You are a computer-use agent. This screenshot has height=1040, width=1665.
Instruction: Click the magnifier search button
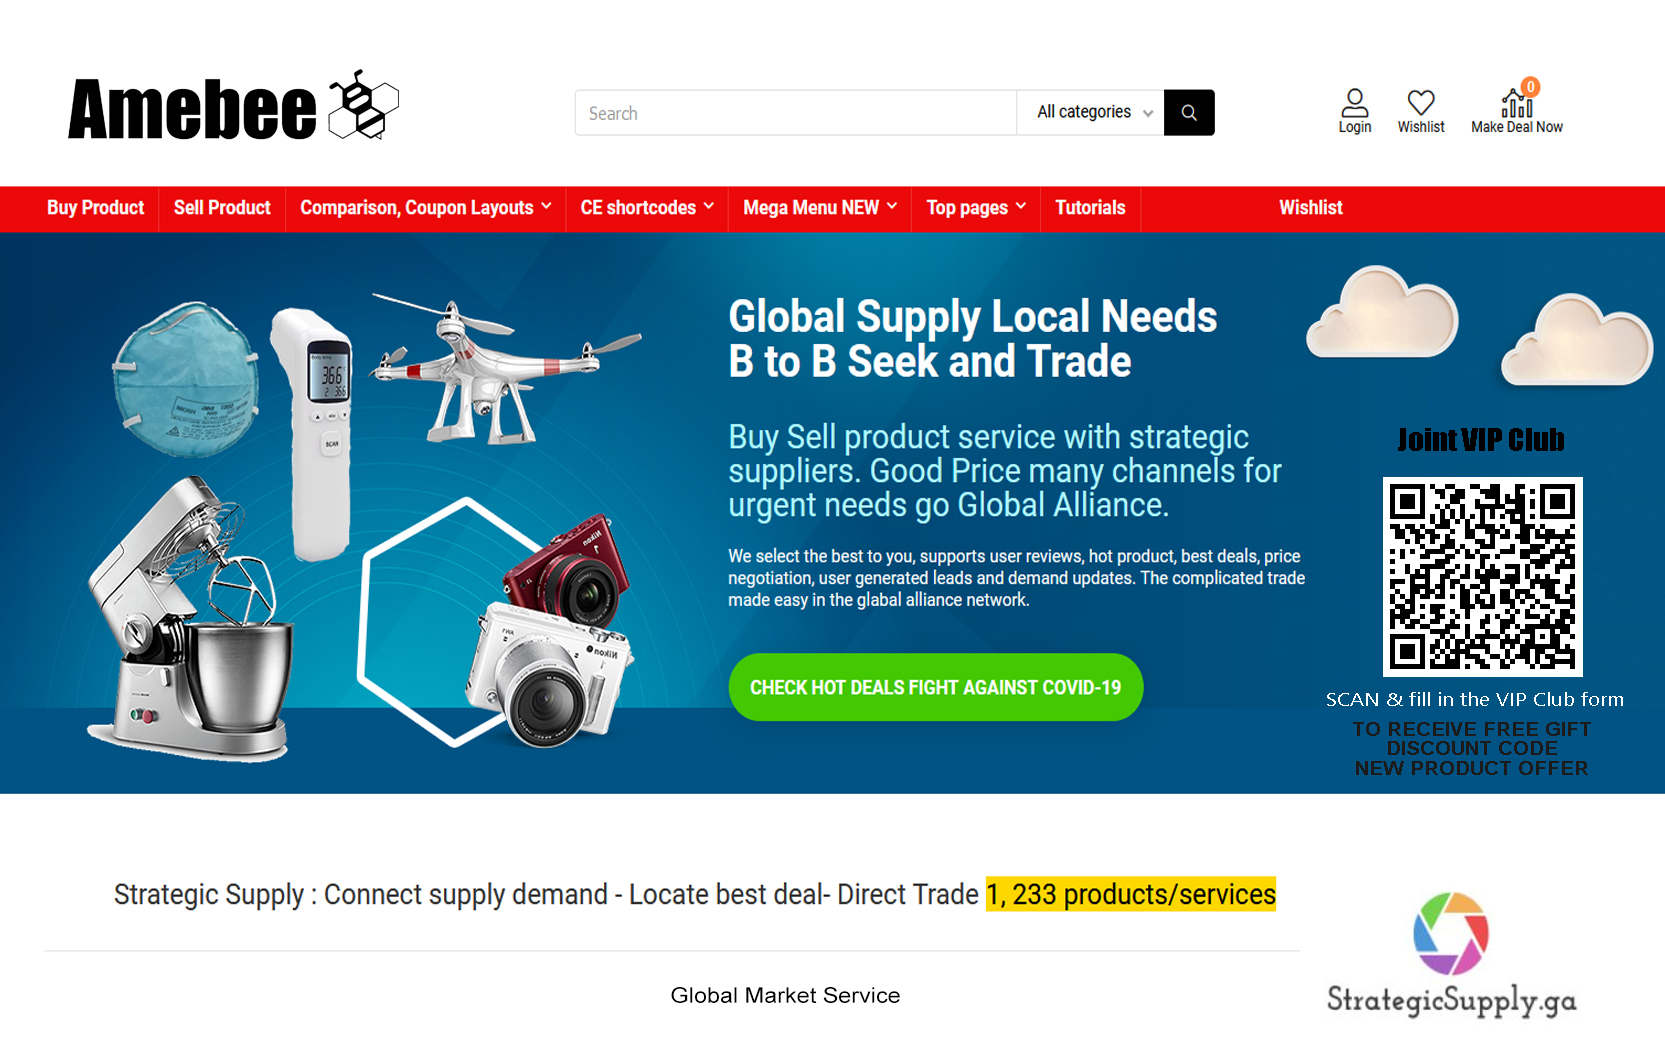coord(1189,113)
